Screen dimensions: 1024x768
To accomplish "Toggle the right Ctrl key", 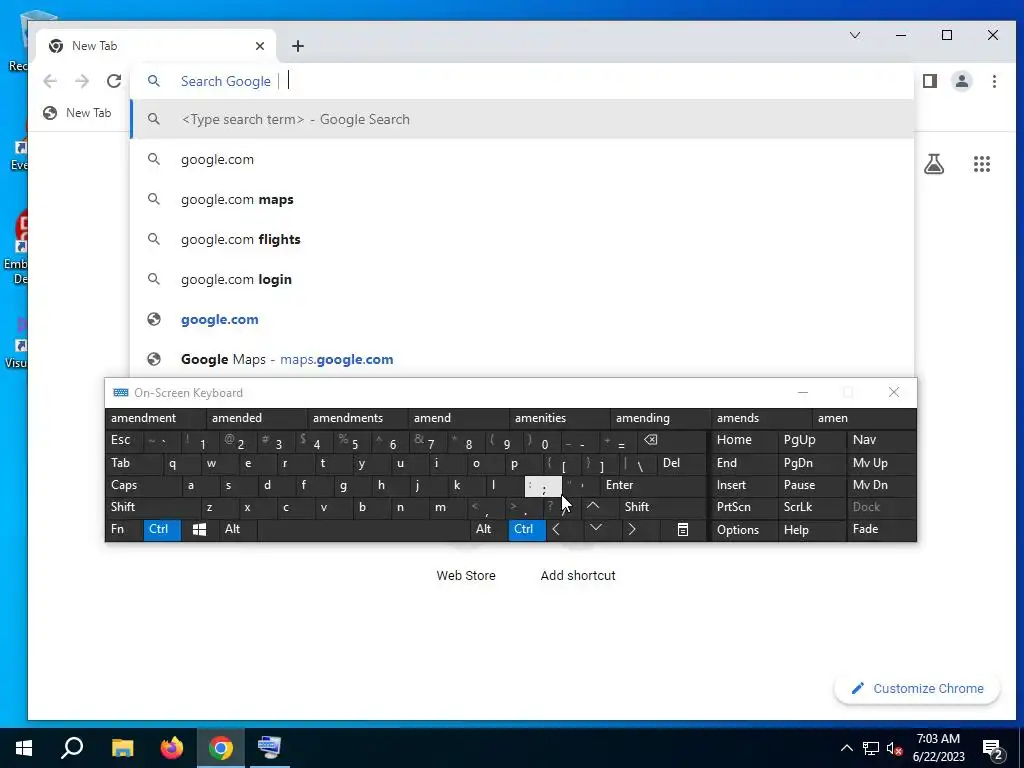I will (527, 529).
